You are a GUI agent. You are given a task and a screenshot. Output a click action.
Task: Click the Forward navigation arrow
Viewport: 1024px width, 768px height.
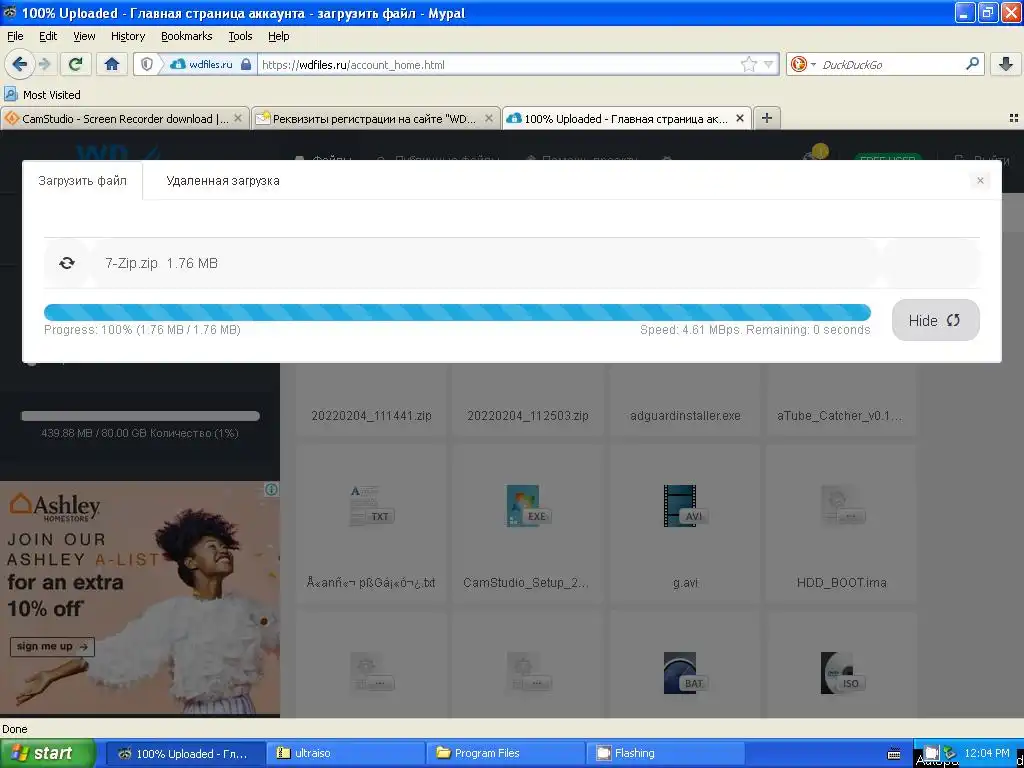coord(44,64)
